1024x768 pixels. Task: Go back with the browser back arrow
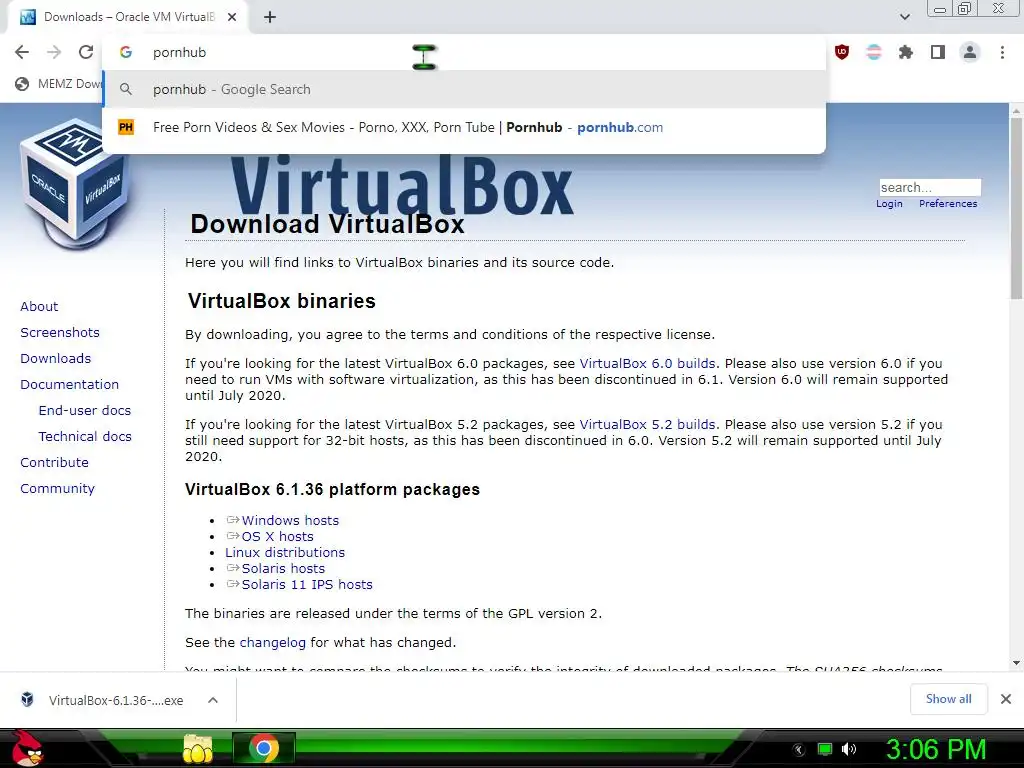coord(22,52)
